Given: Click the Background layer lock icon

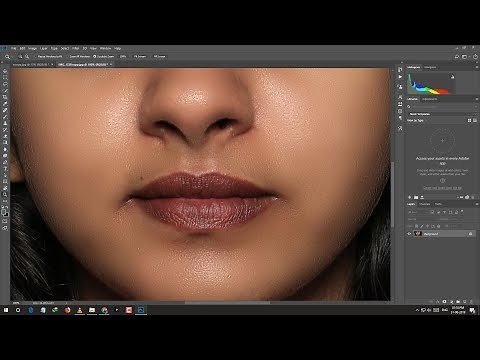Looking at the screenshot, I should pos(470,234).
